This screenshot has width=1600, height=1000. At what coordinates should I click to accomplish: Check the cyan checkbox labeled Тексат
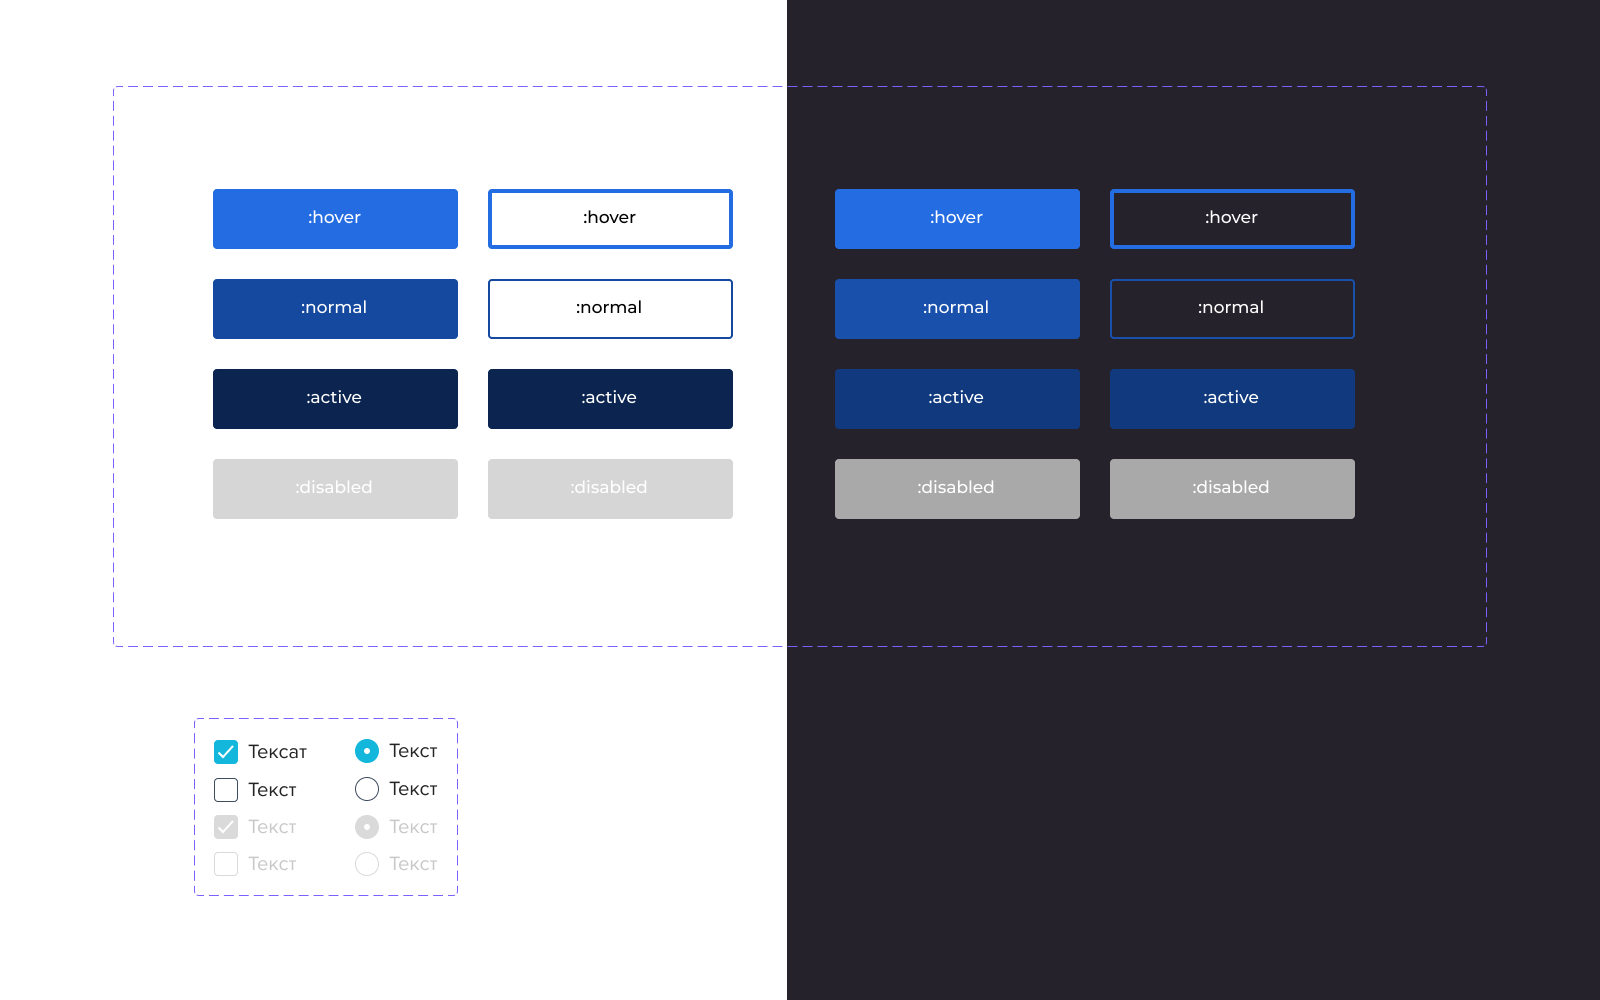click(226, 752)
